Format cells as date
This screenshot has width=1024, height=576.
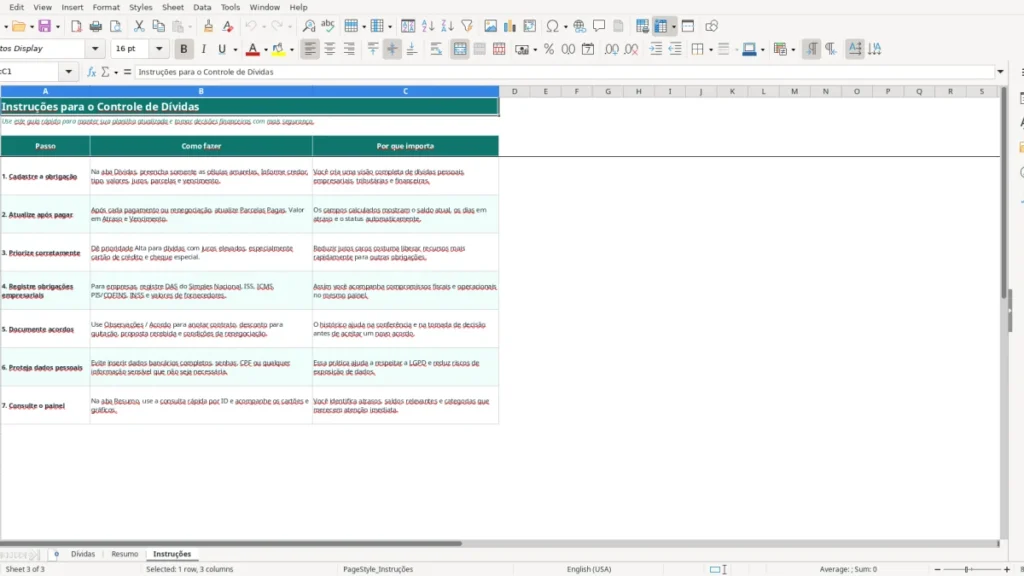point(588,49)
